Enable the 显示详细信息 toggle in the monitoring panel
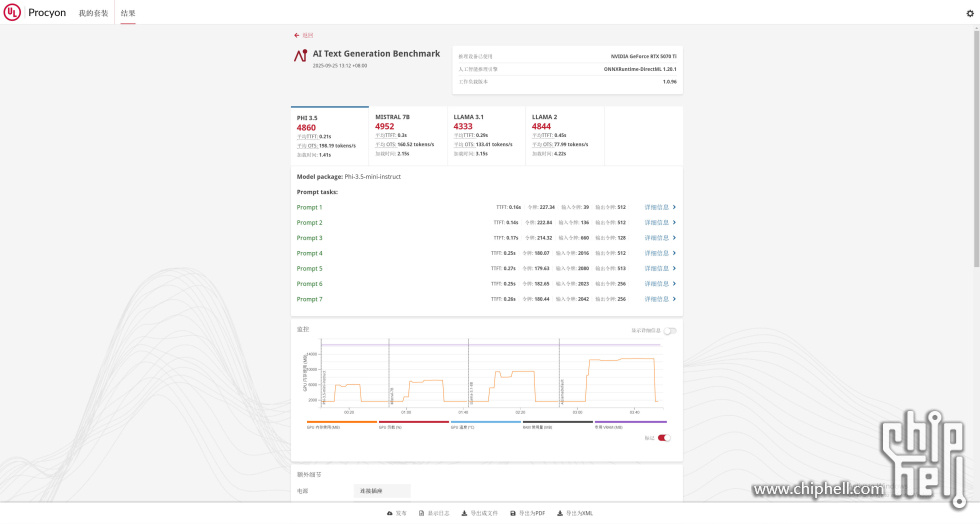 (x=670, y=331)
